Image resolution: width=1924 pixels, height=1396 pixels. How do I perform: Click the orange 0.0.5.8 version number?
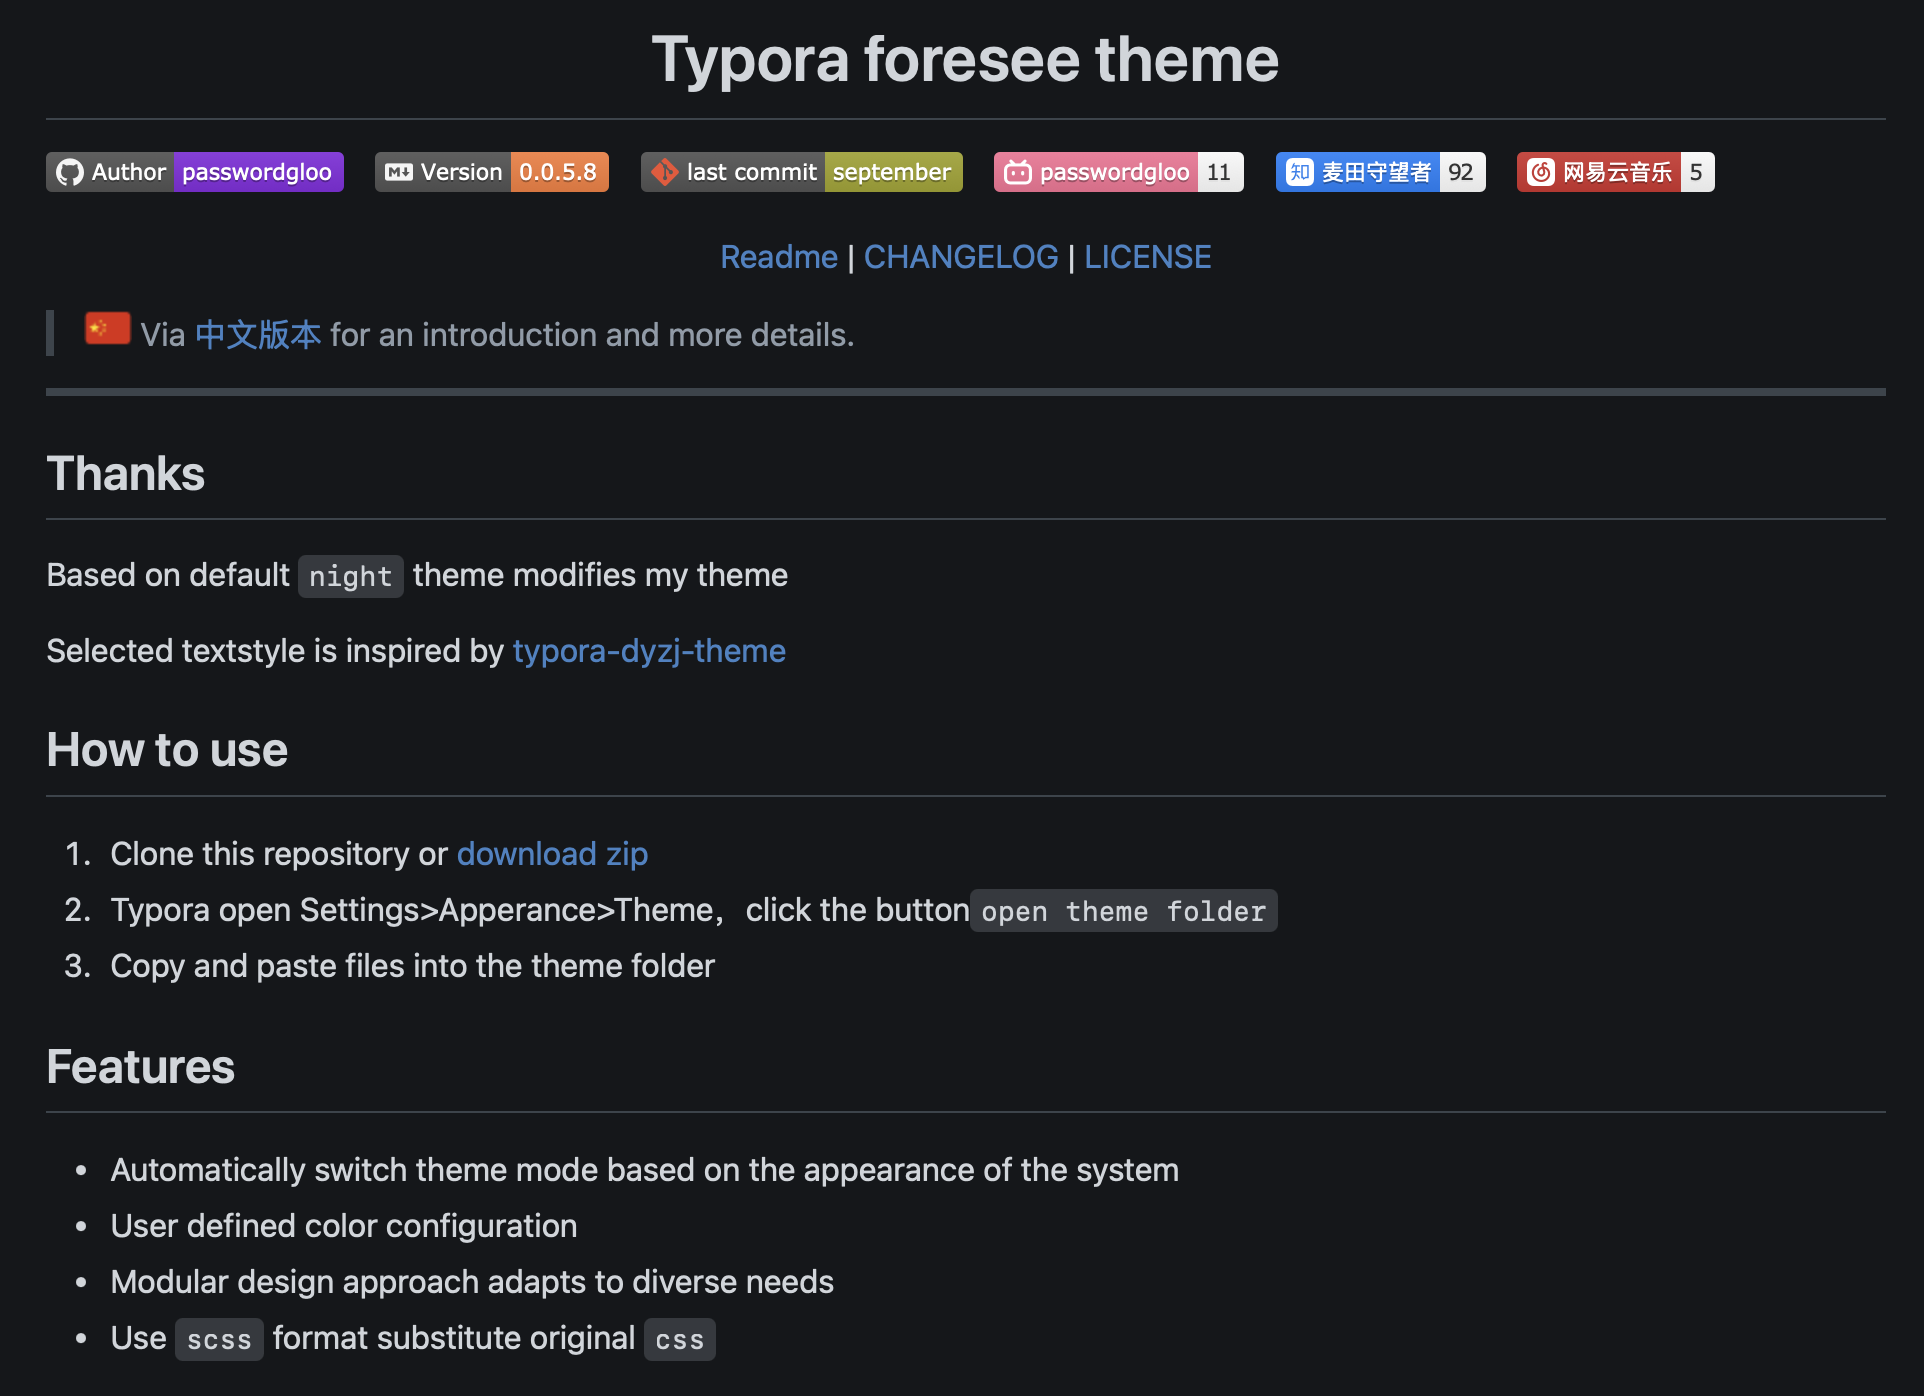[x=558, y=172]
